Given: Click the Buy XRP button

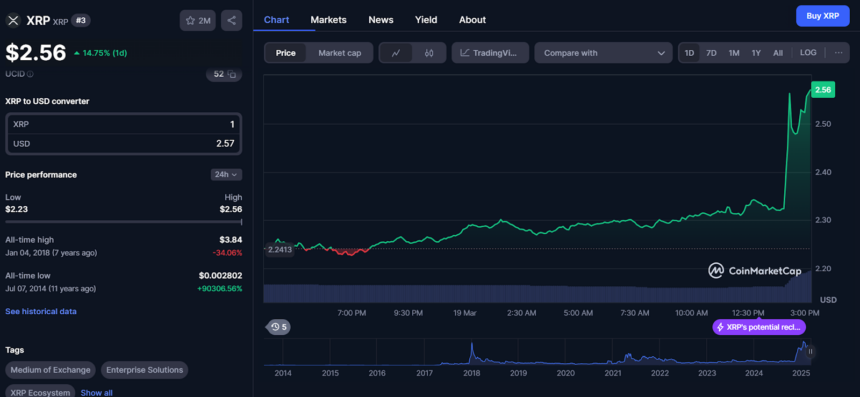Looking at the screenshot, I should pyautogui.click(x=823, y=16).
